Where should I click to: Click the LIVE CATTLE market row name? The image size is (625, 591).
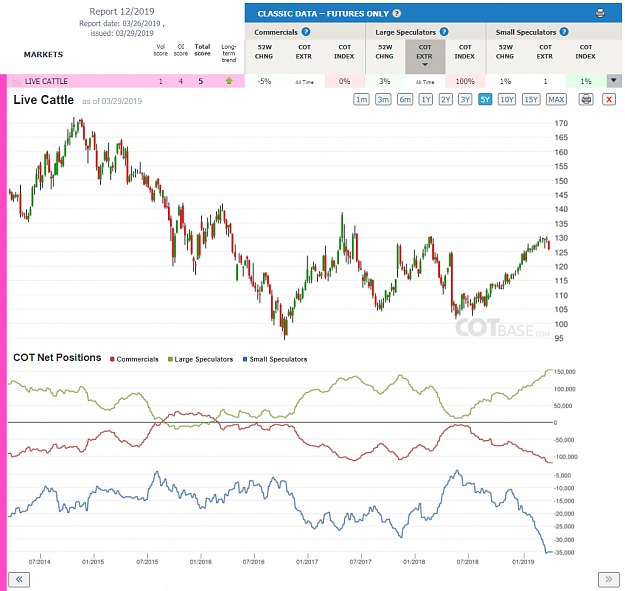click(46, 81)
